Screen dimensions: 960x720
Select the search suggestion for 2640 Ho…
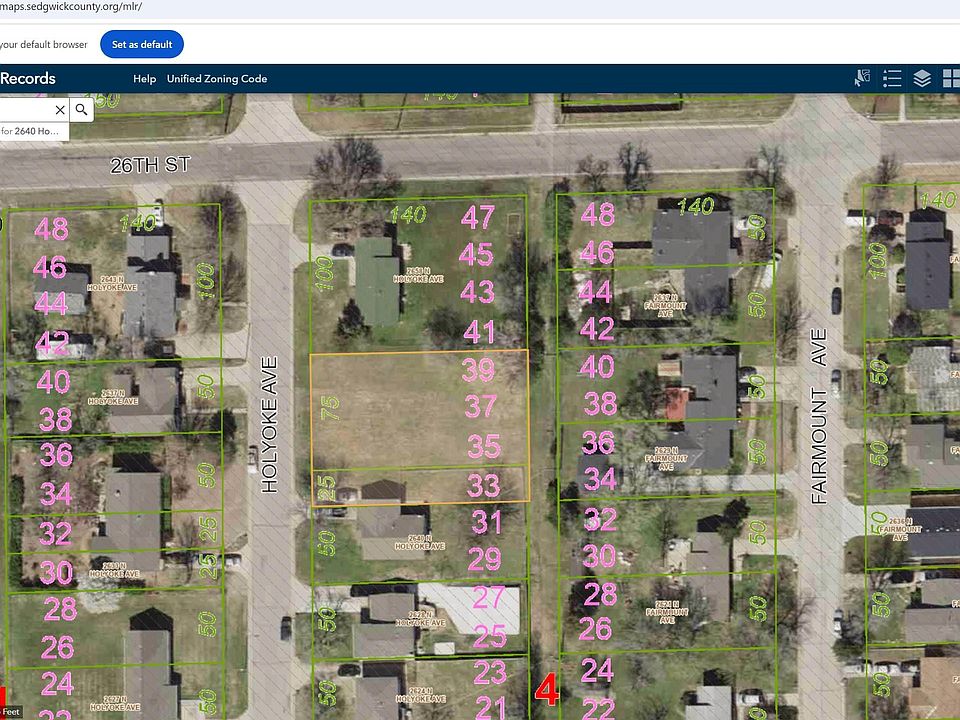coord(34,131)
